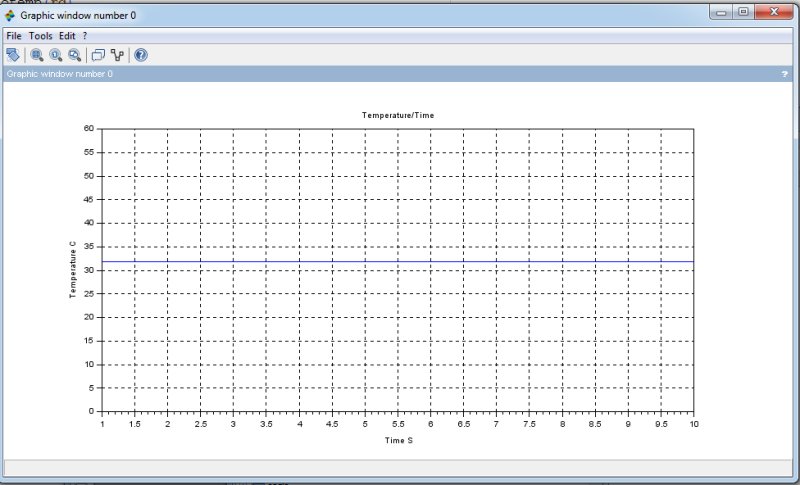The width and height of the screenshot is (800, 485).
Task: Click the Time S axis label
Action: (398, 440)
